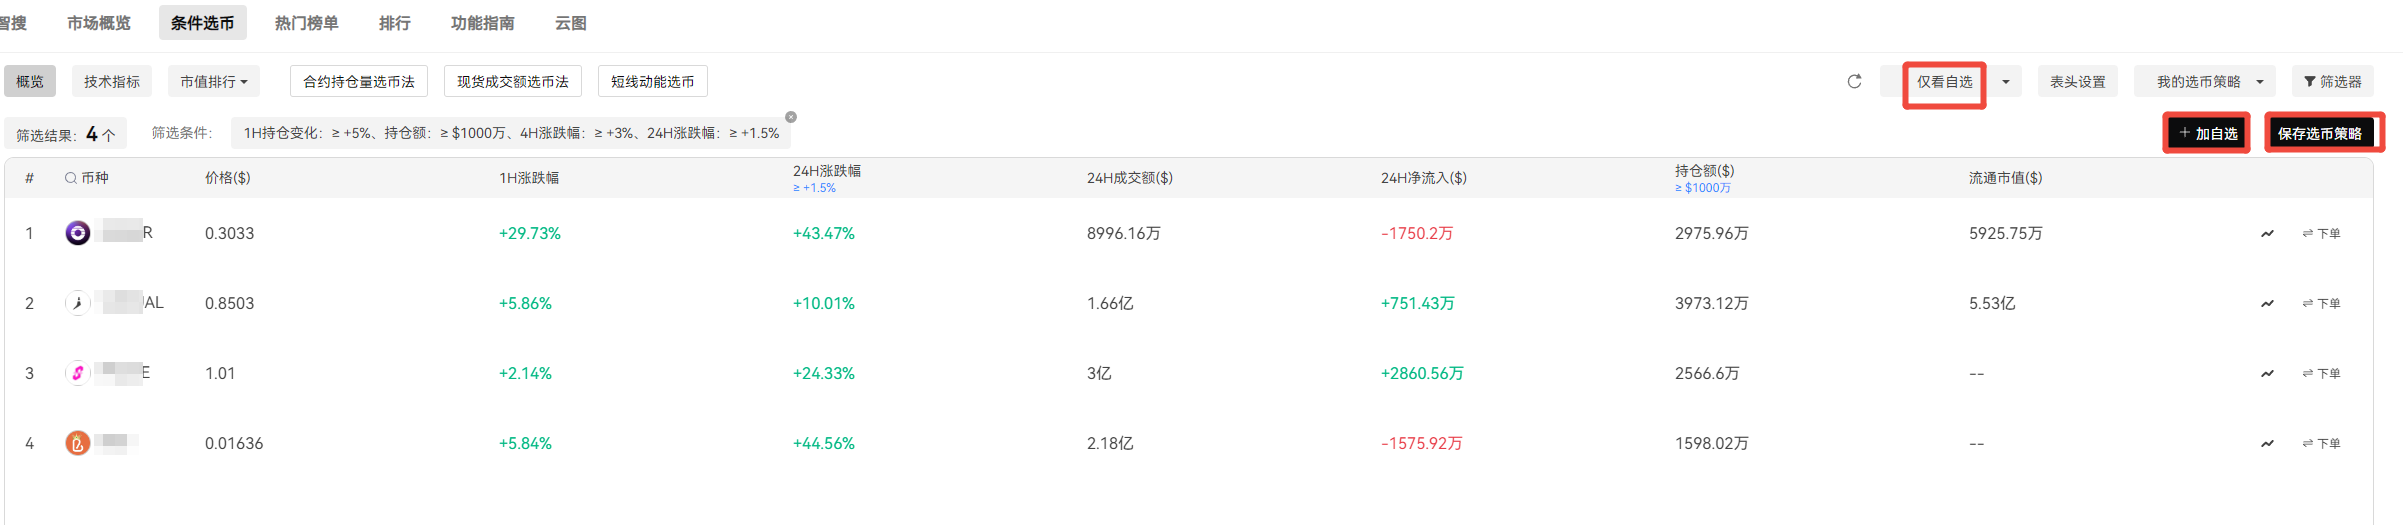The height and width of the screenshot is (525, 2403).
Task: Expand the arrow next to 仅看自选
Action: pos(2006,81)
